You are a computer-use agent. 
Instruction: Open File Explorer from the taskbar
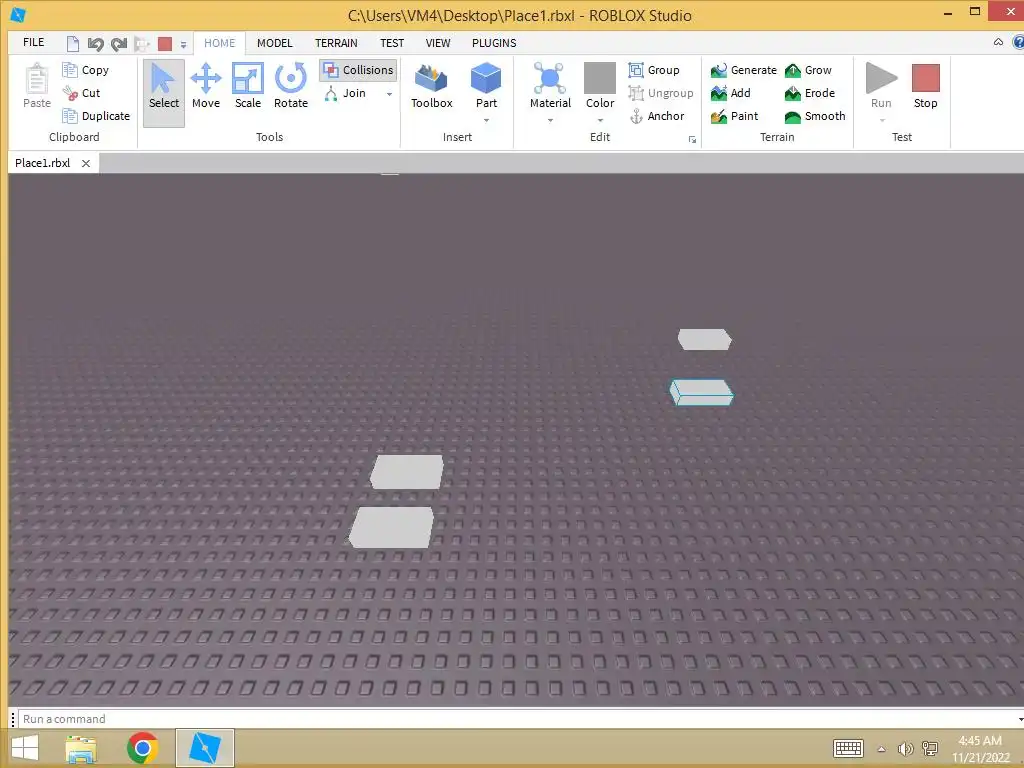(x=82, y=748)
